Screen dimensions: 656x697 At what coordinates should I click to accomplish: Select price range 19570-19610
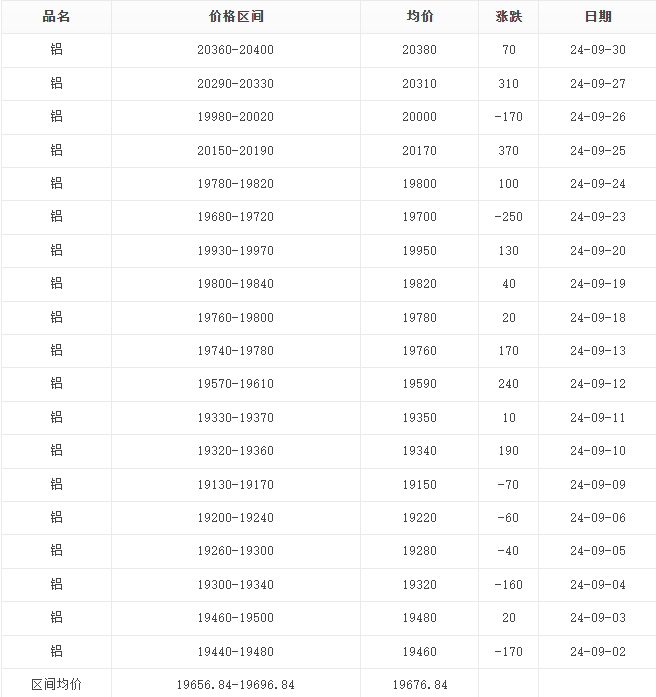click(235, 384)
